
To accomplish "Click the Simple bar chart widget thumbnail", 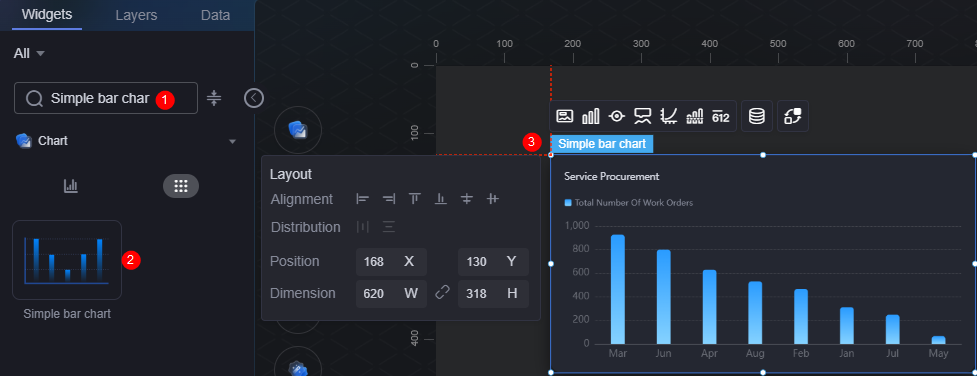I will [x=67, y=260].
